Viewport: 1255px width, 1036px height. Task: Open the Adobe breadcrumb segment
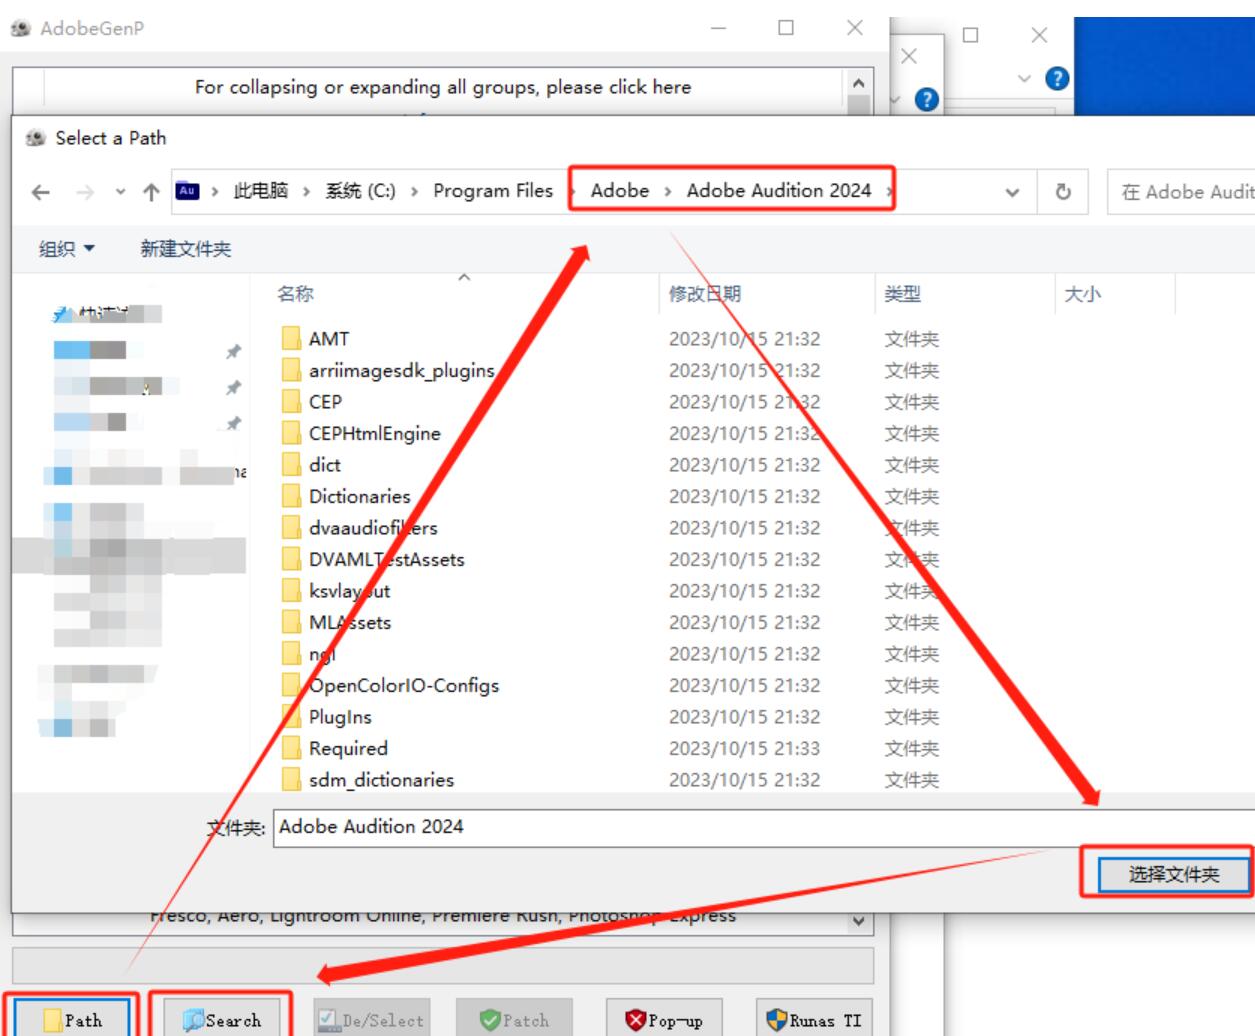pos(620,191)
